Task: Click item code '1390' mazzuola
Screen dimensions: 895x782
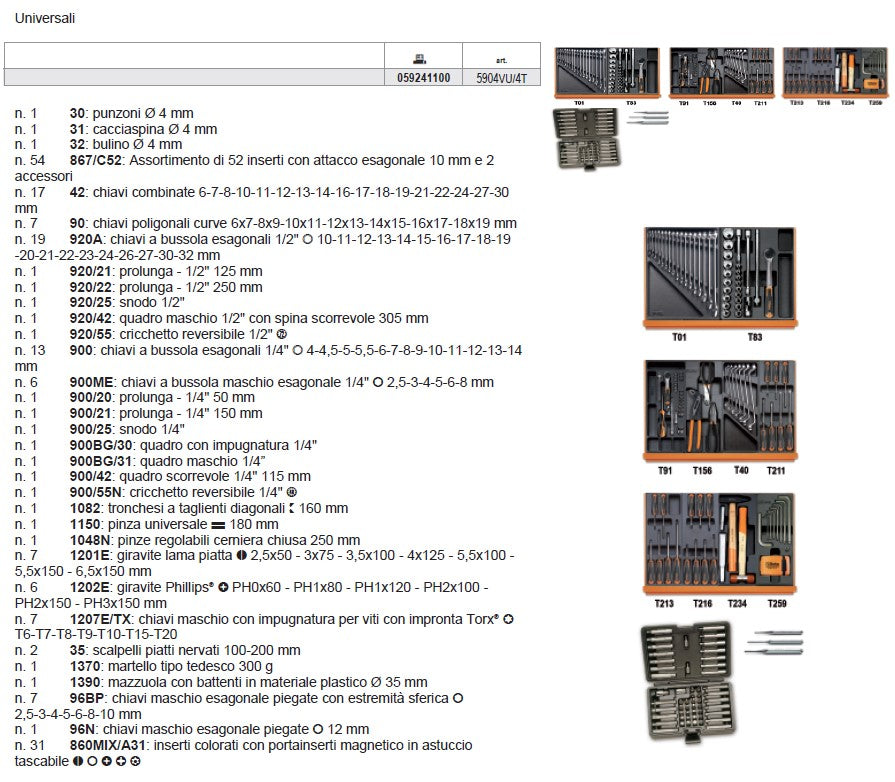Action: [85, 682]
